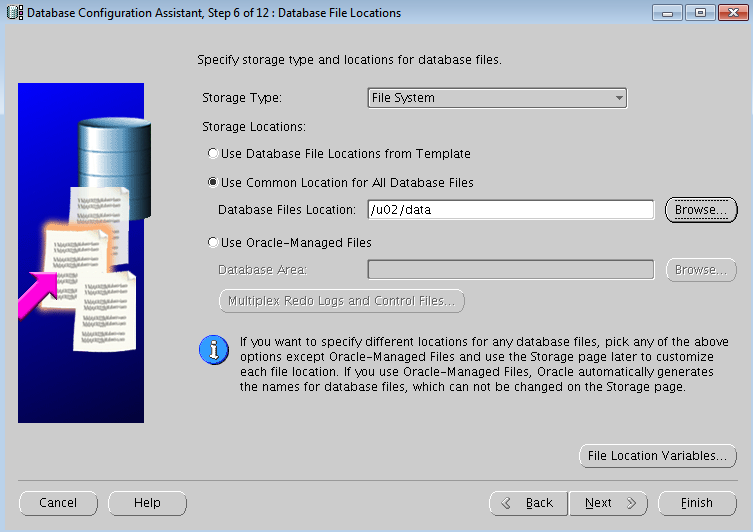Click the Finish button
Viewport: 753px width, 532px height.
697,503
